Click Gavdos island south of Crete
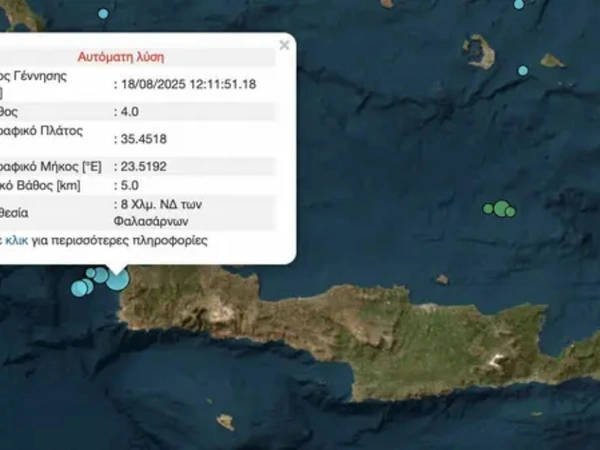Image resolution: width=600 pixels, height=450 pixels. (x=226, y=421)
